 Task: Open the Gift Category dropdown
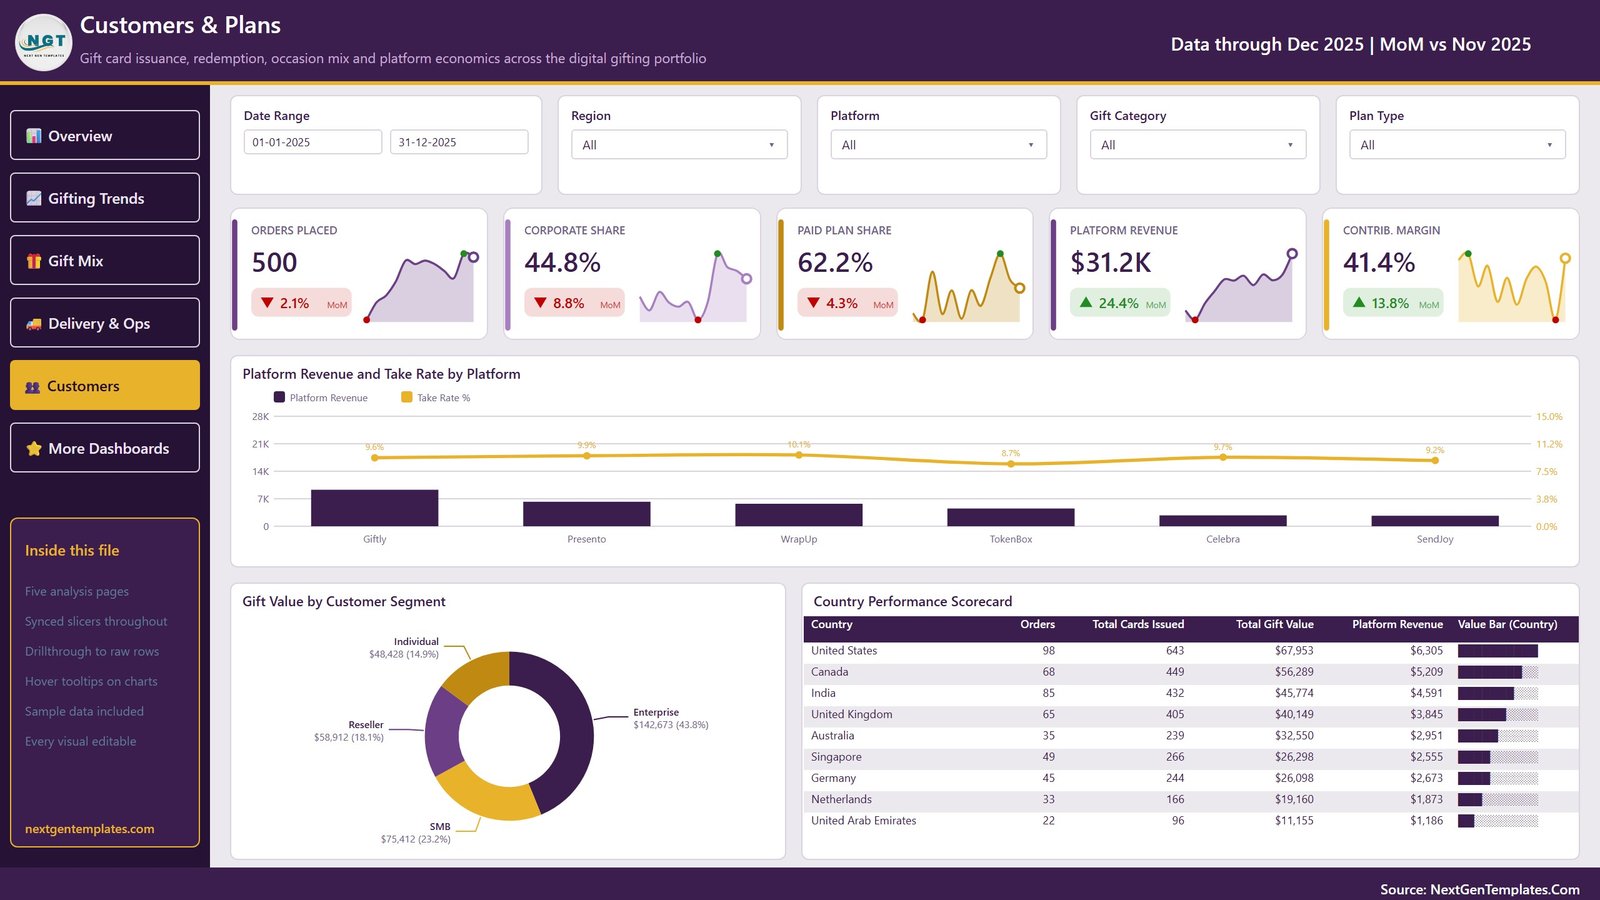[1198, 145]
